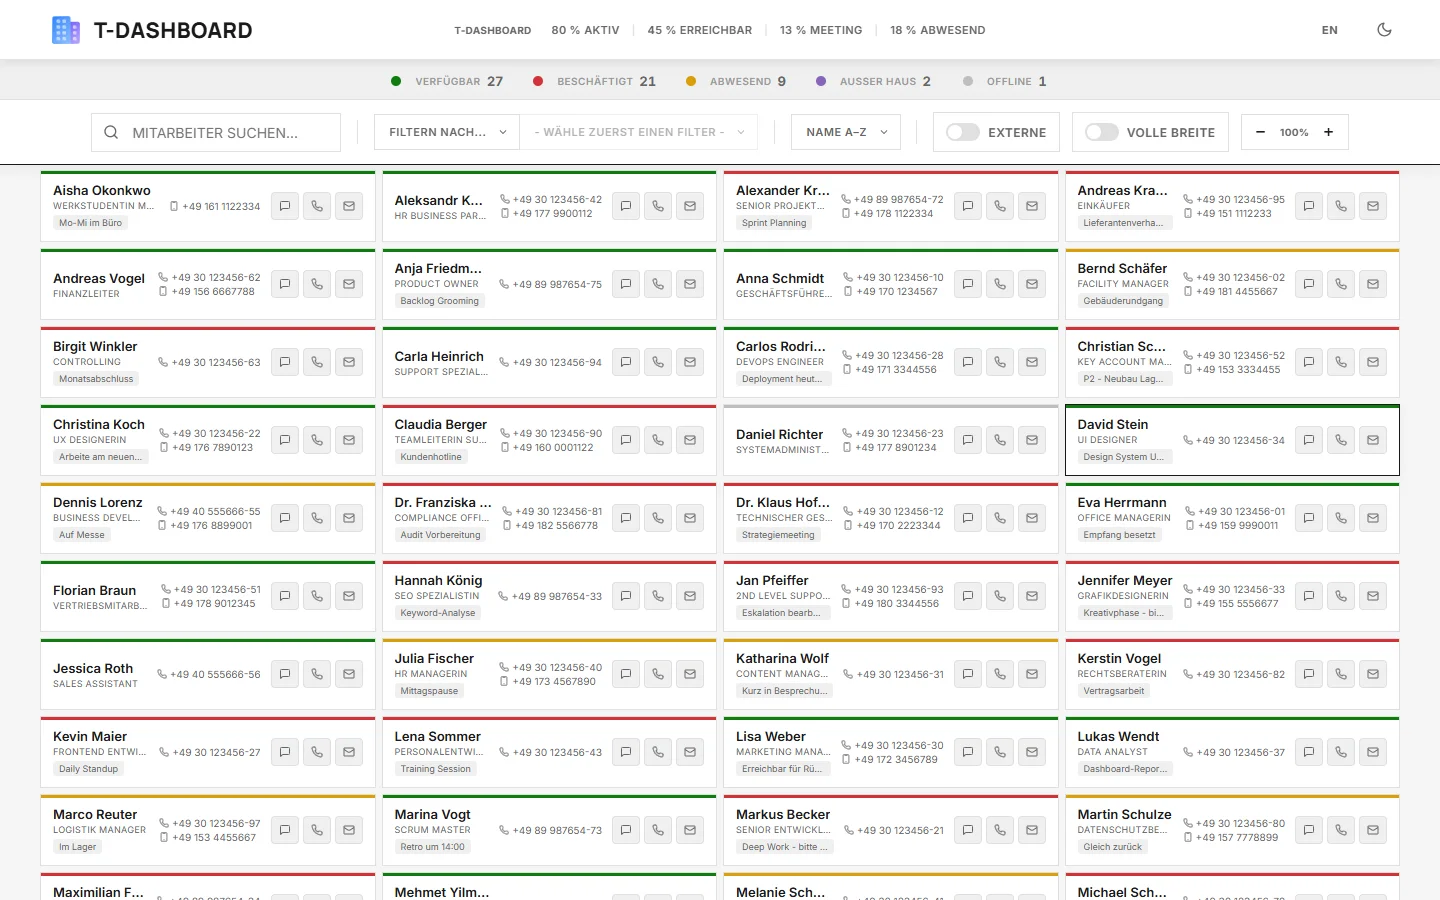Call Kerstin Vogel via phone icon
Screen dimensions: 1440x900
(x=1341, y=674)
